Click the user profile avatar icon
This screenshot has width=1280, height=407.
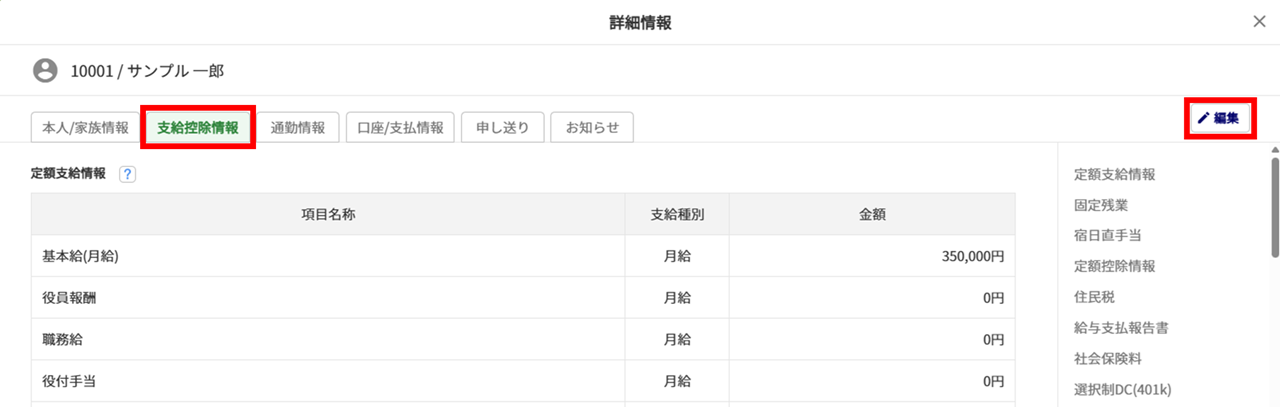pos(45,71)
